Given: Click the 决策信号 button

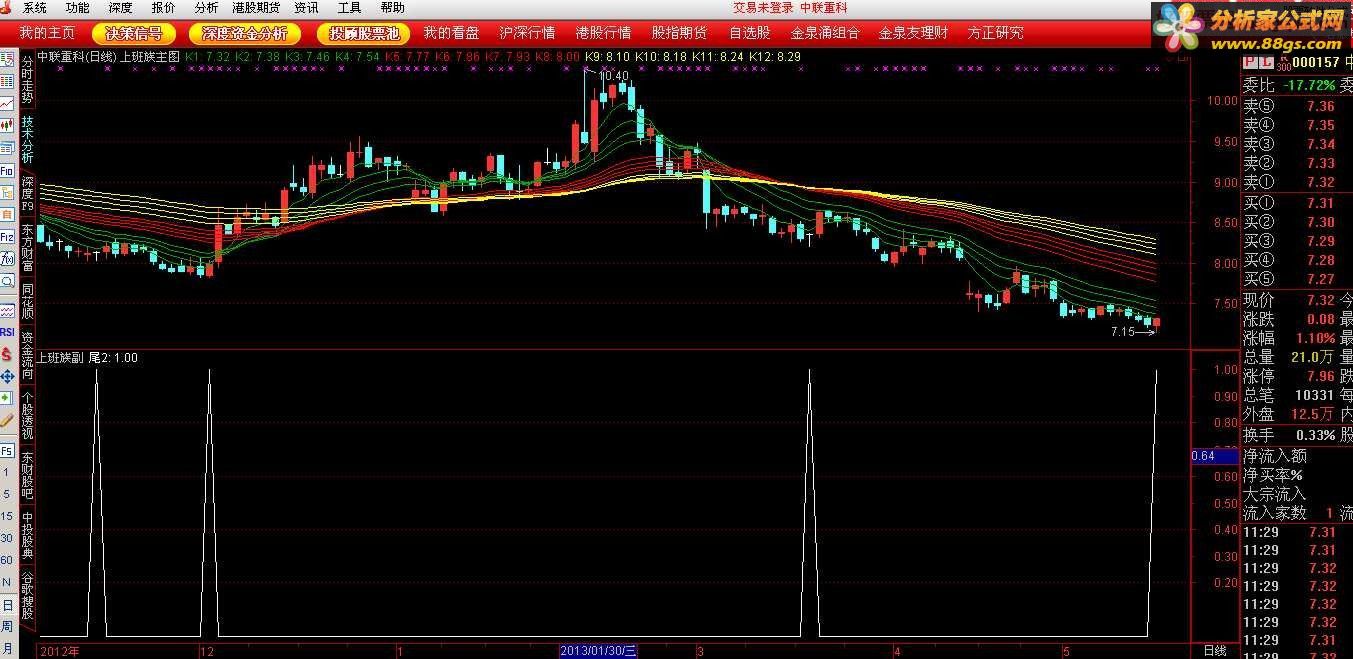Looking at the screenshot, I should coord(134,33).
